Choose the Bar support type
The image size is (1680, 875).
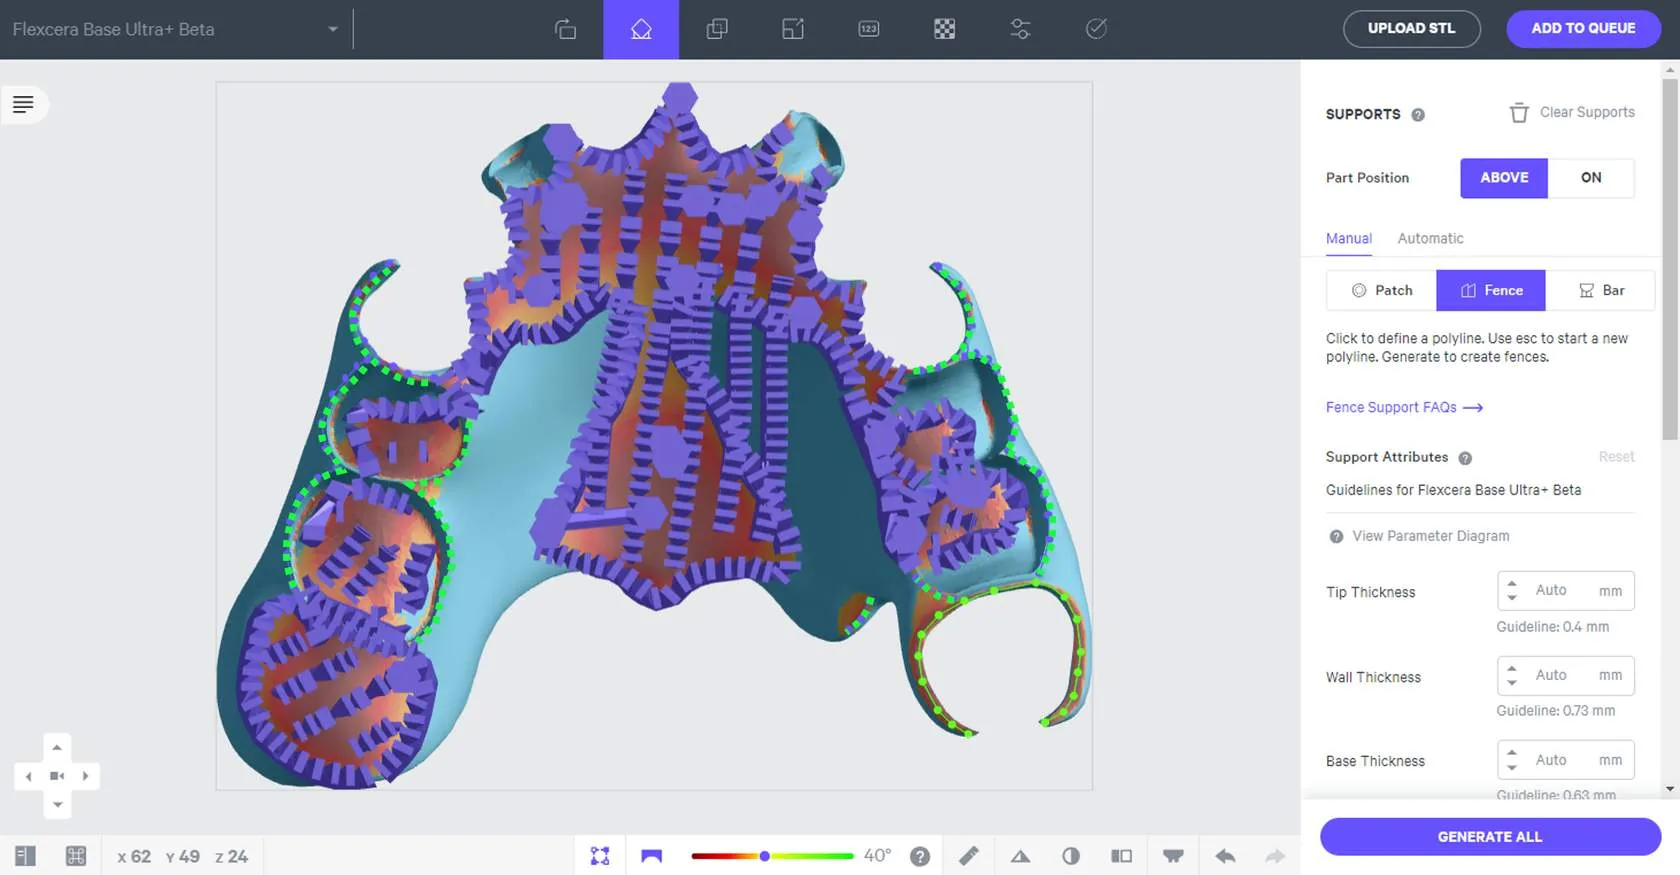[x=1600, y=290]
